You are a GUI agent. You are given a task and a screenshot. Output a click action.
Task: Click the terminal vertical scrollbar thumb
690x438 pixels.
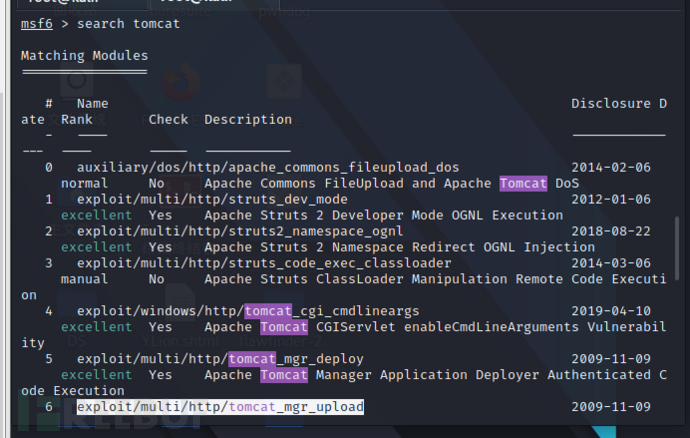pos(677,247)
